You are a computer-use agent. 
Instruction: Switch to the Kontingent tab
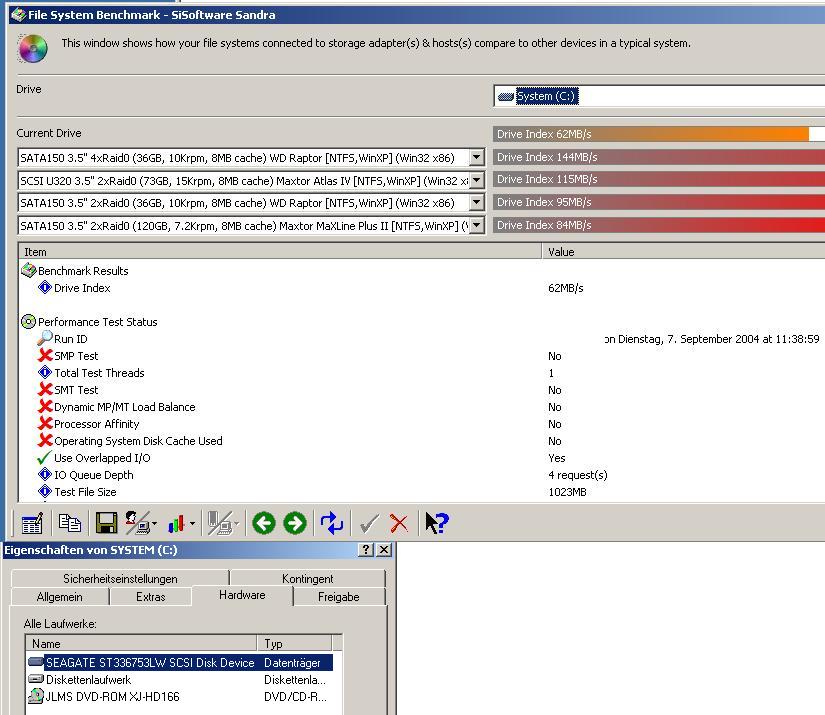[x=307, y=578]
